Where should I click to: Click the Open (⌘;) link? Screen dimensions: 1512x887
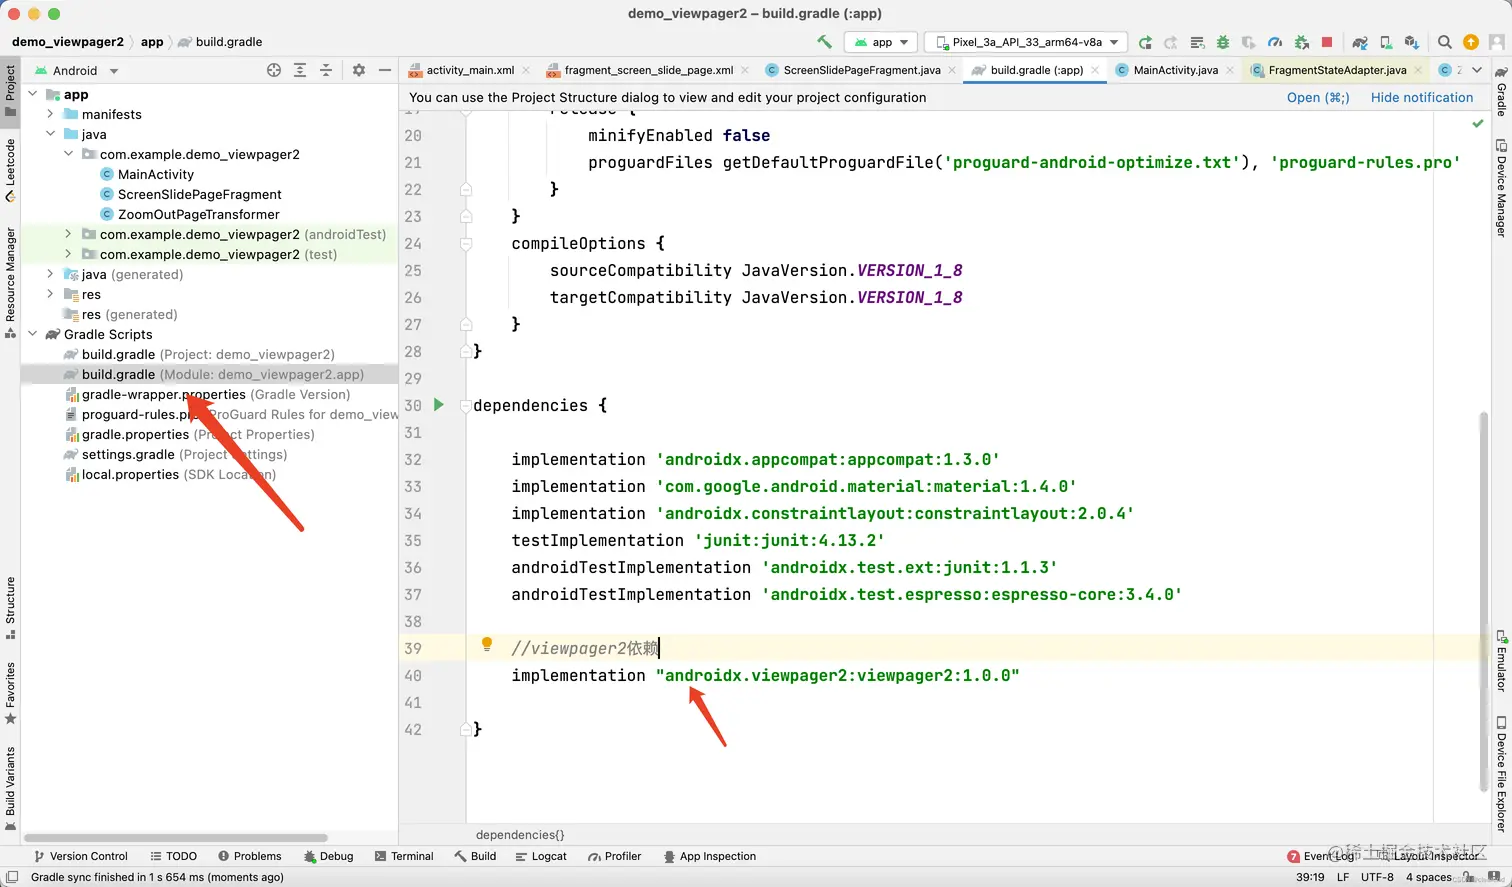1318,97
